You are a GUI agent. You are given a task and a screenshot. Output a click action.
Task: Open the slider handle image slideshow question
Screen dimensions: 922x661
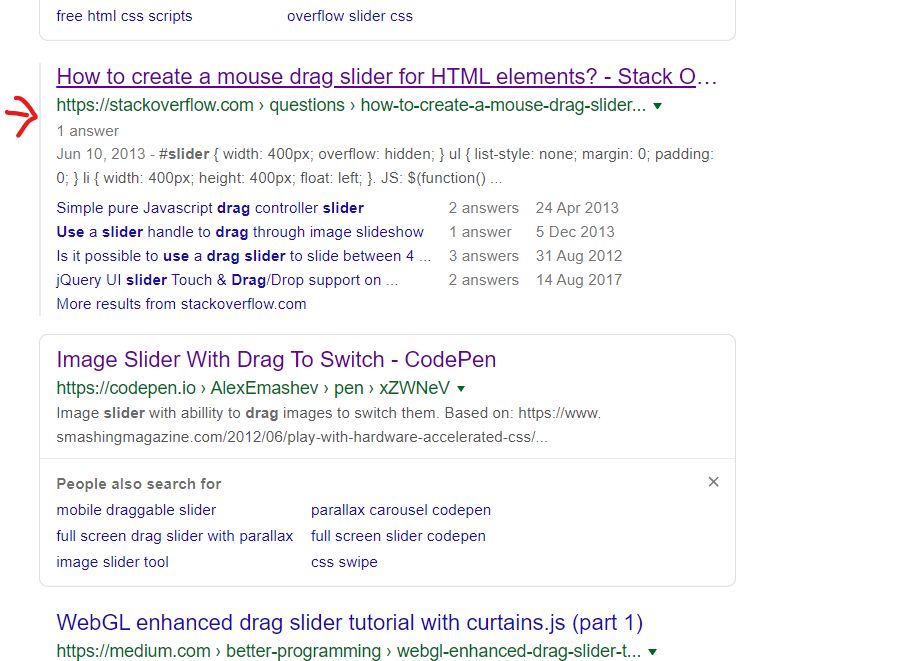(240, 232)
